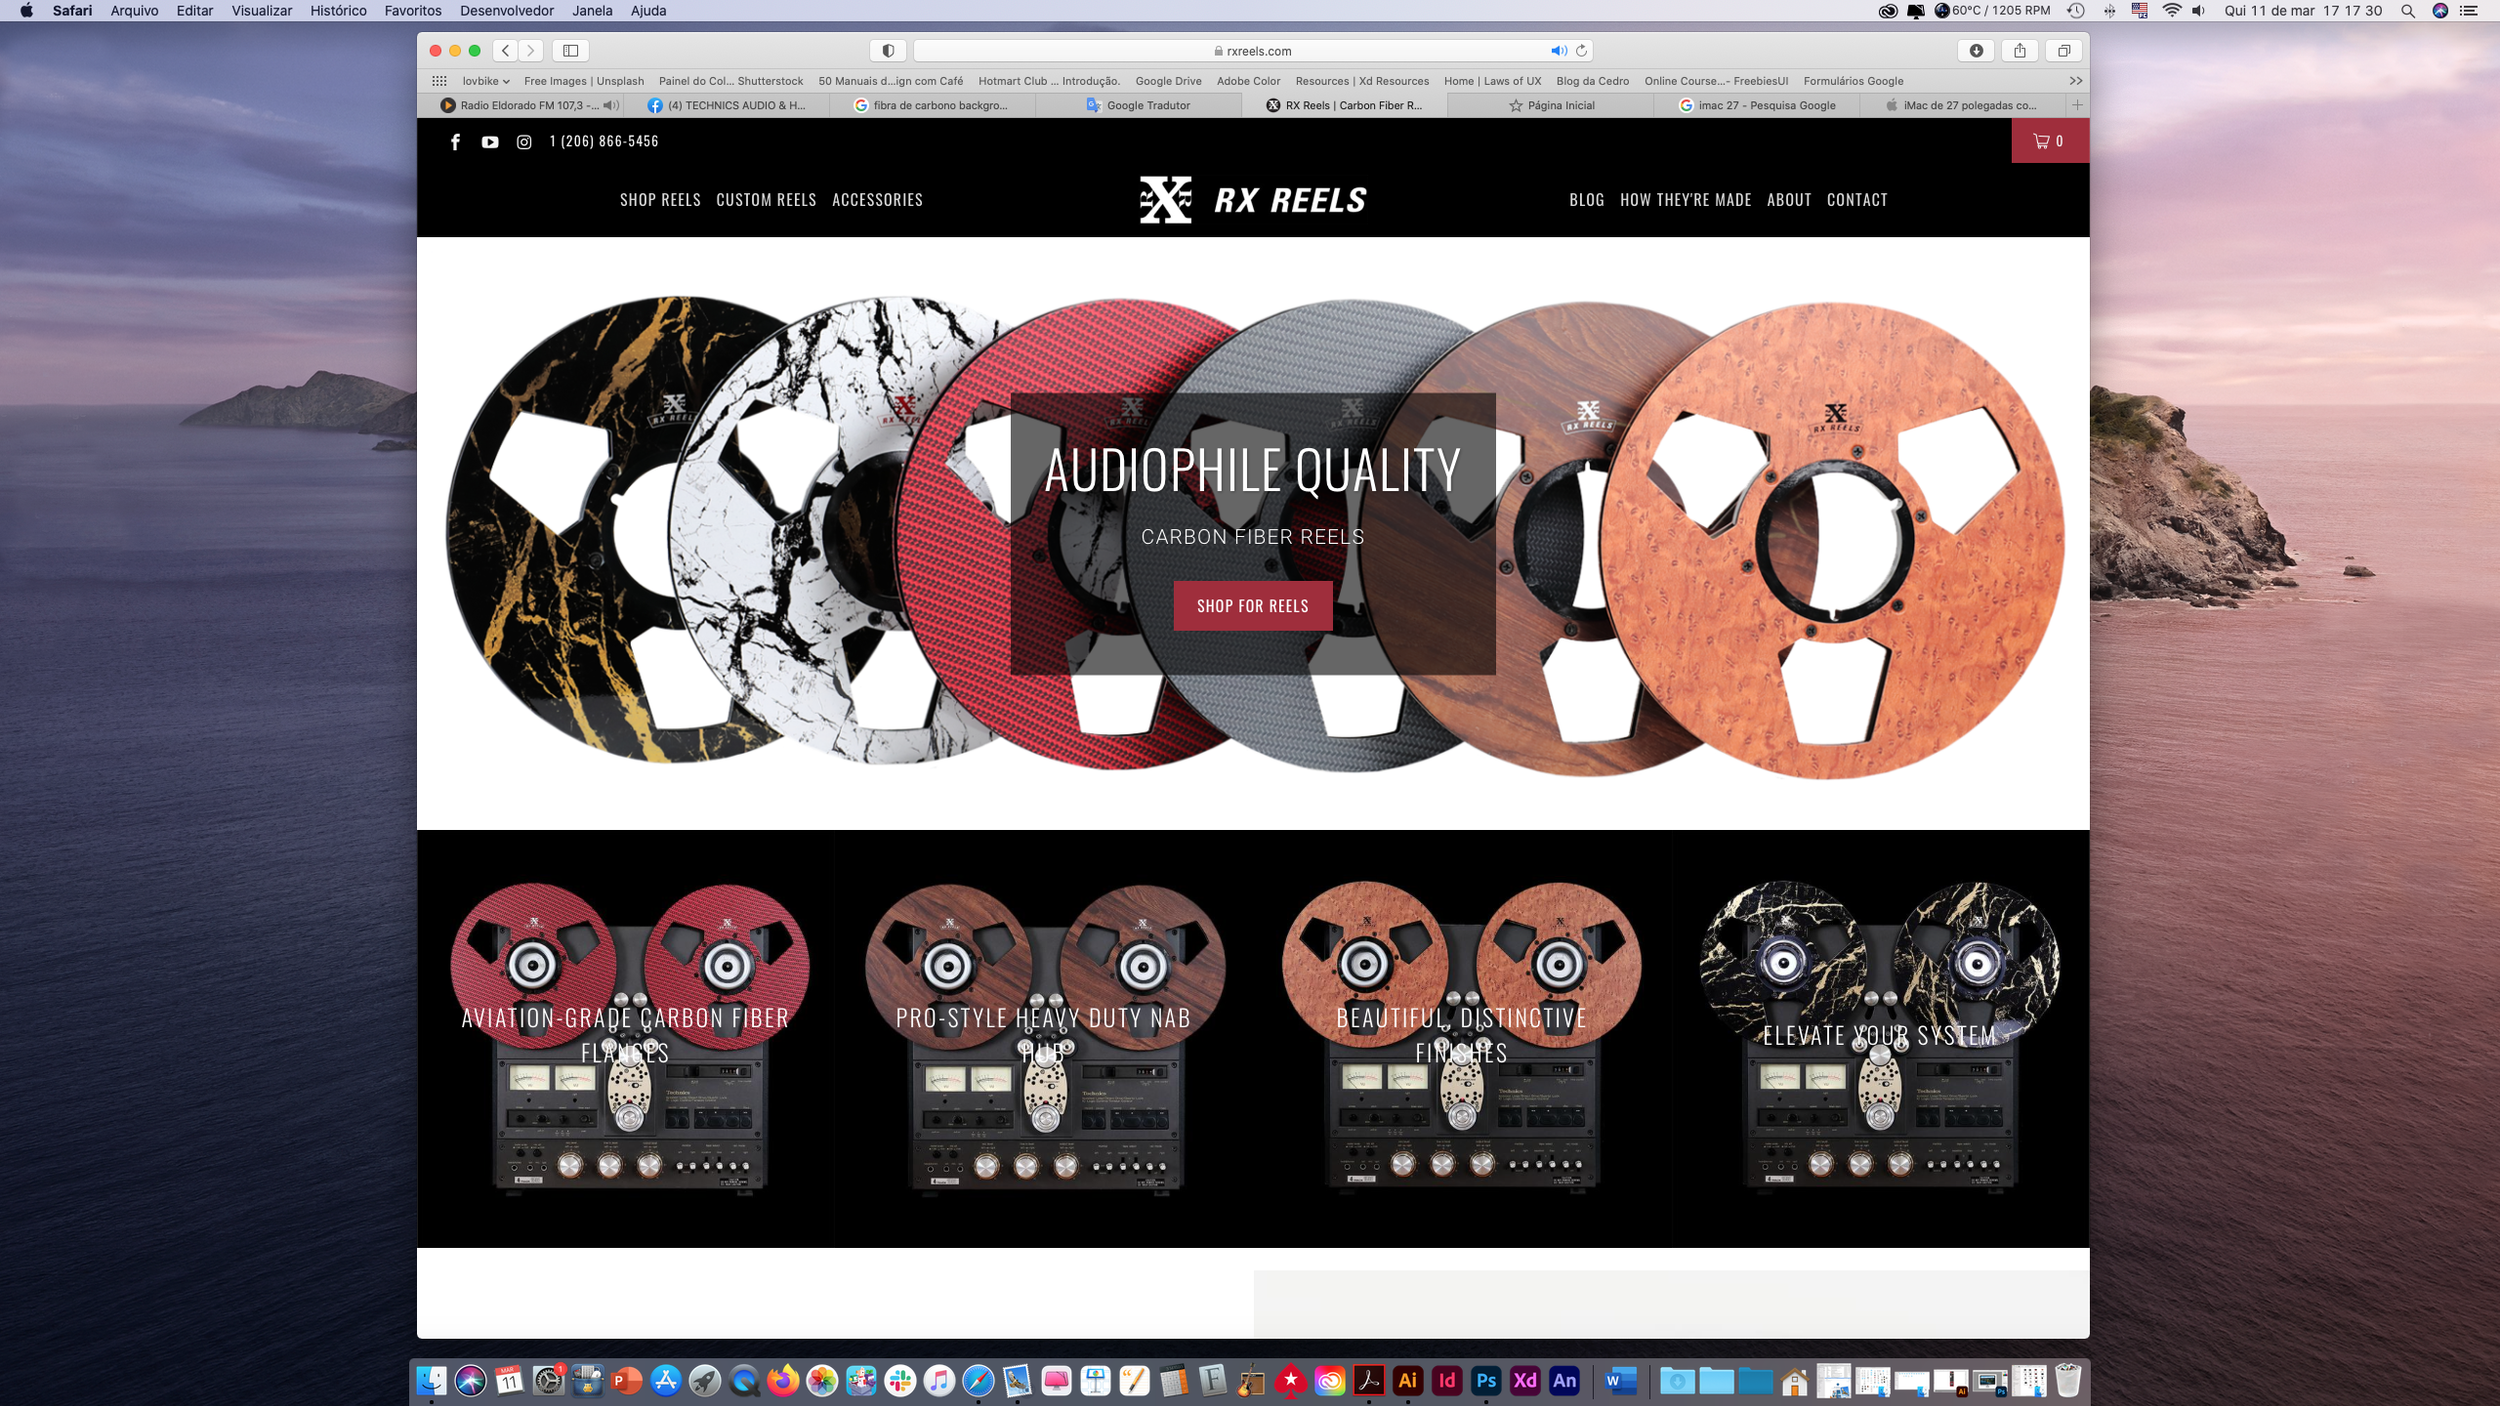
Task: Go forward with Safari's forward arrow
Action: coord(531,51)
